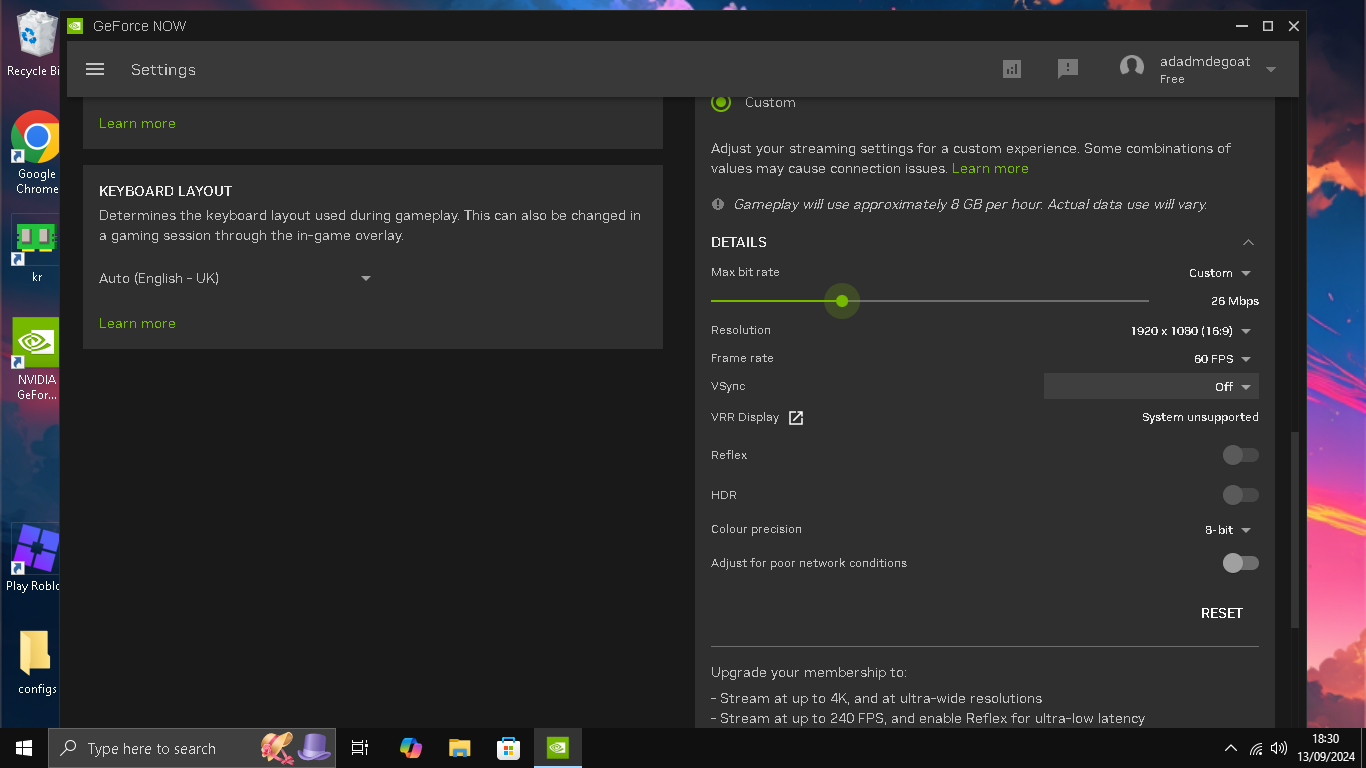Open the VSync dropdown
1366x768 pixels.
[1151, 386]
